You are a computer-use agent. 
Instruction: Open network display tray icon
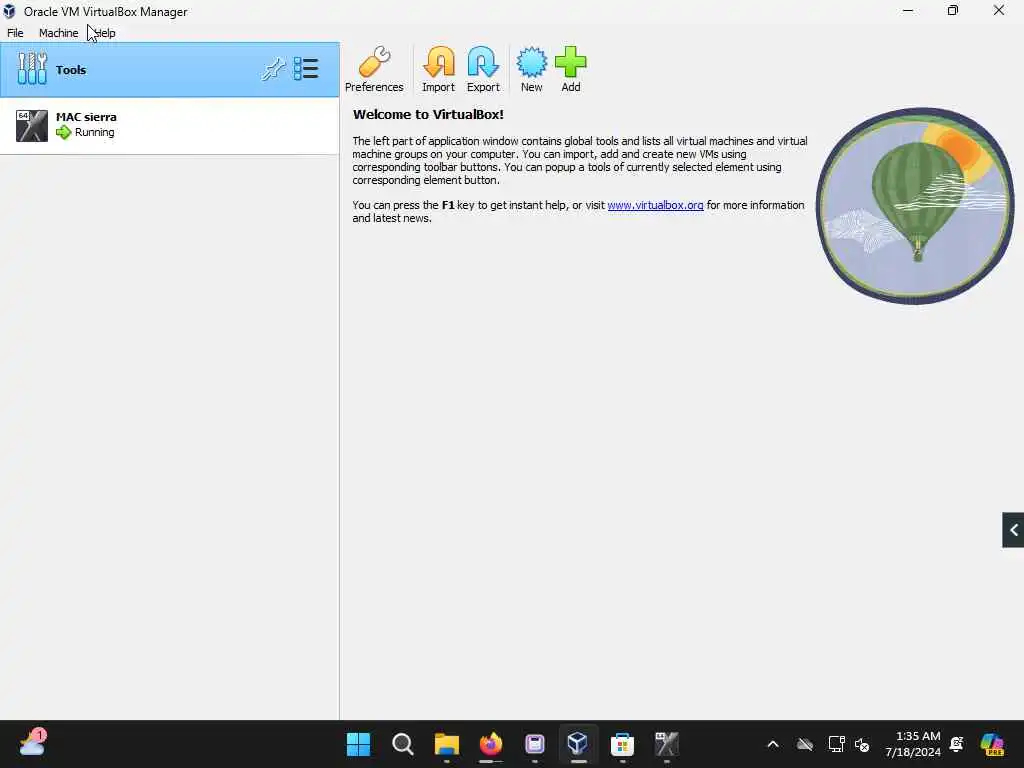pos(837,744)
